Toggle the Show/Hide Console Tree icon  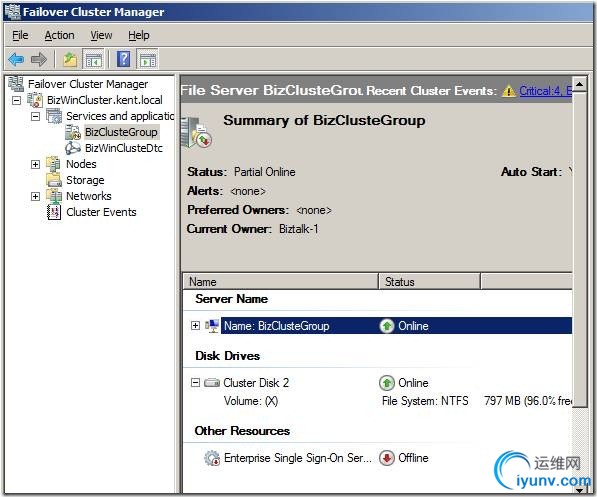click(93, 59)
